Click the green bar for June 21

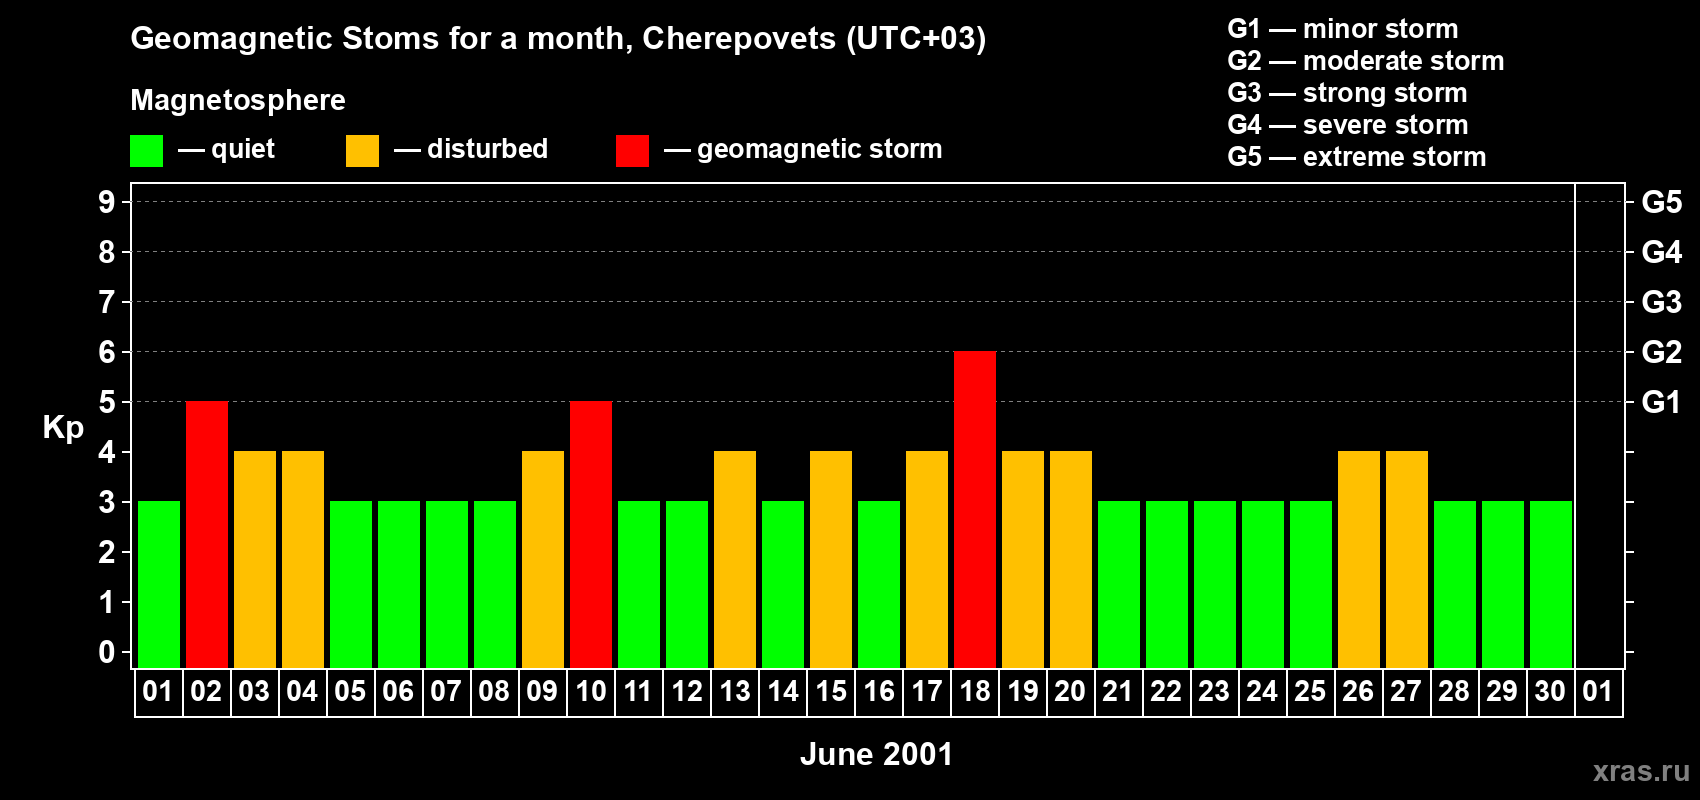pos(1119,584)
